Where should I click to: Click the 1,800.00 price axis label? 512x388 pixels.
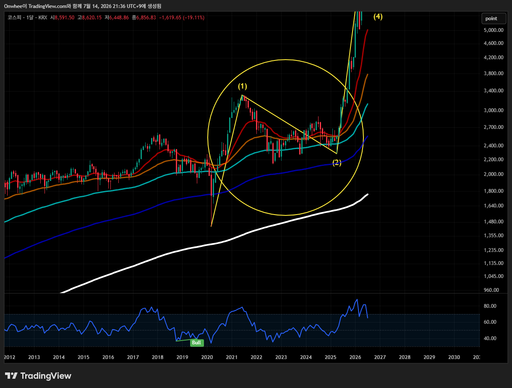tap(494, 191)
